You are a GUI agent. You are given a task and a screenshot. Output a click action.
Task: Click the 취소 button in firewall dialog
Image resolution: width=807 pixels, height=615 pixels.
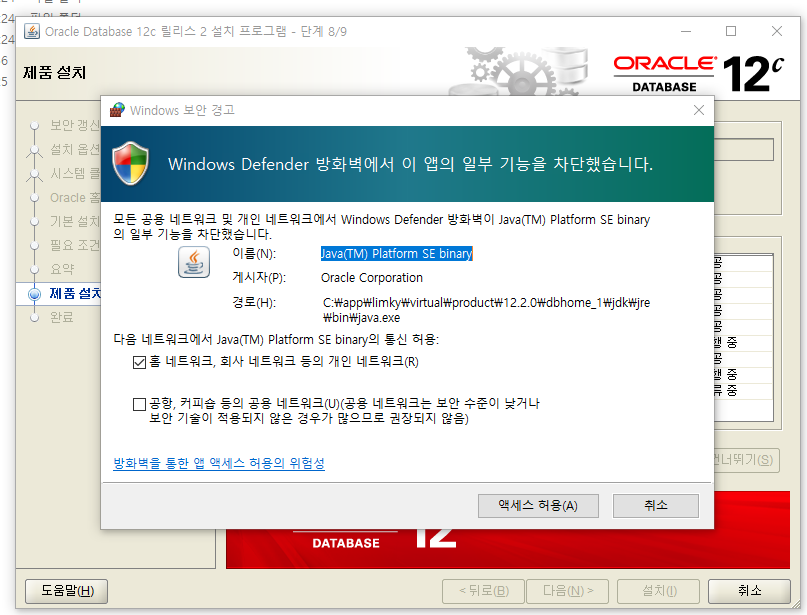pos(656,506)
